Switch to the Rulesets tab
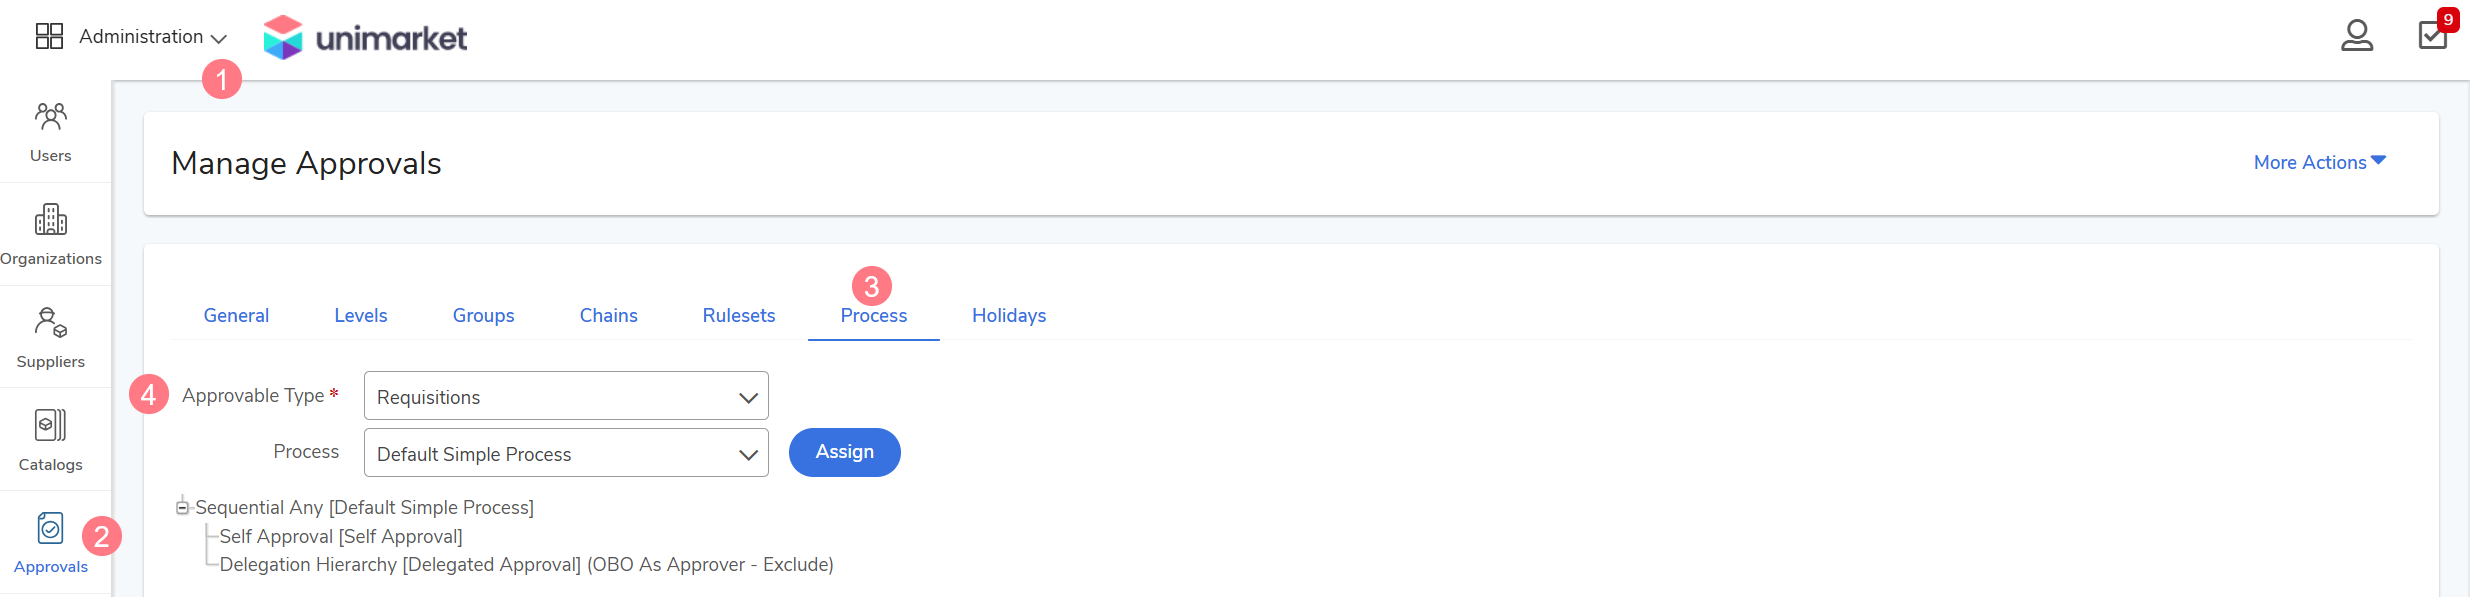This screenshot has height=597, width=2470. (x=738, y=316)
